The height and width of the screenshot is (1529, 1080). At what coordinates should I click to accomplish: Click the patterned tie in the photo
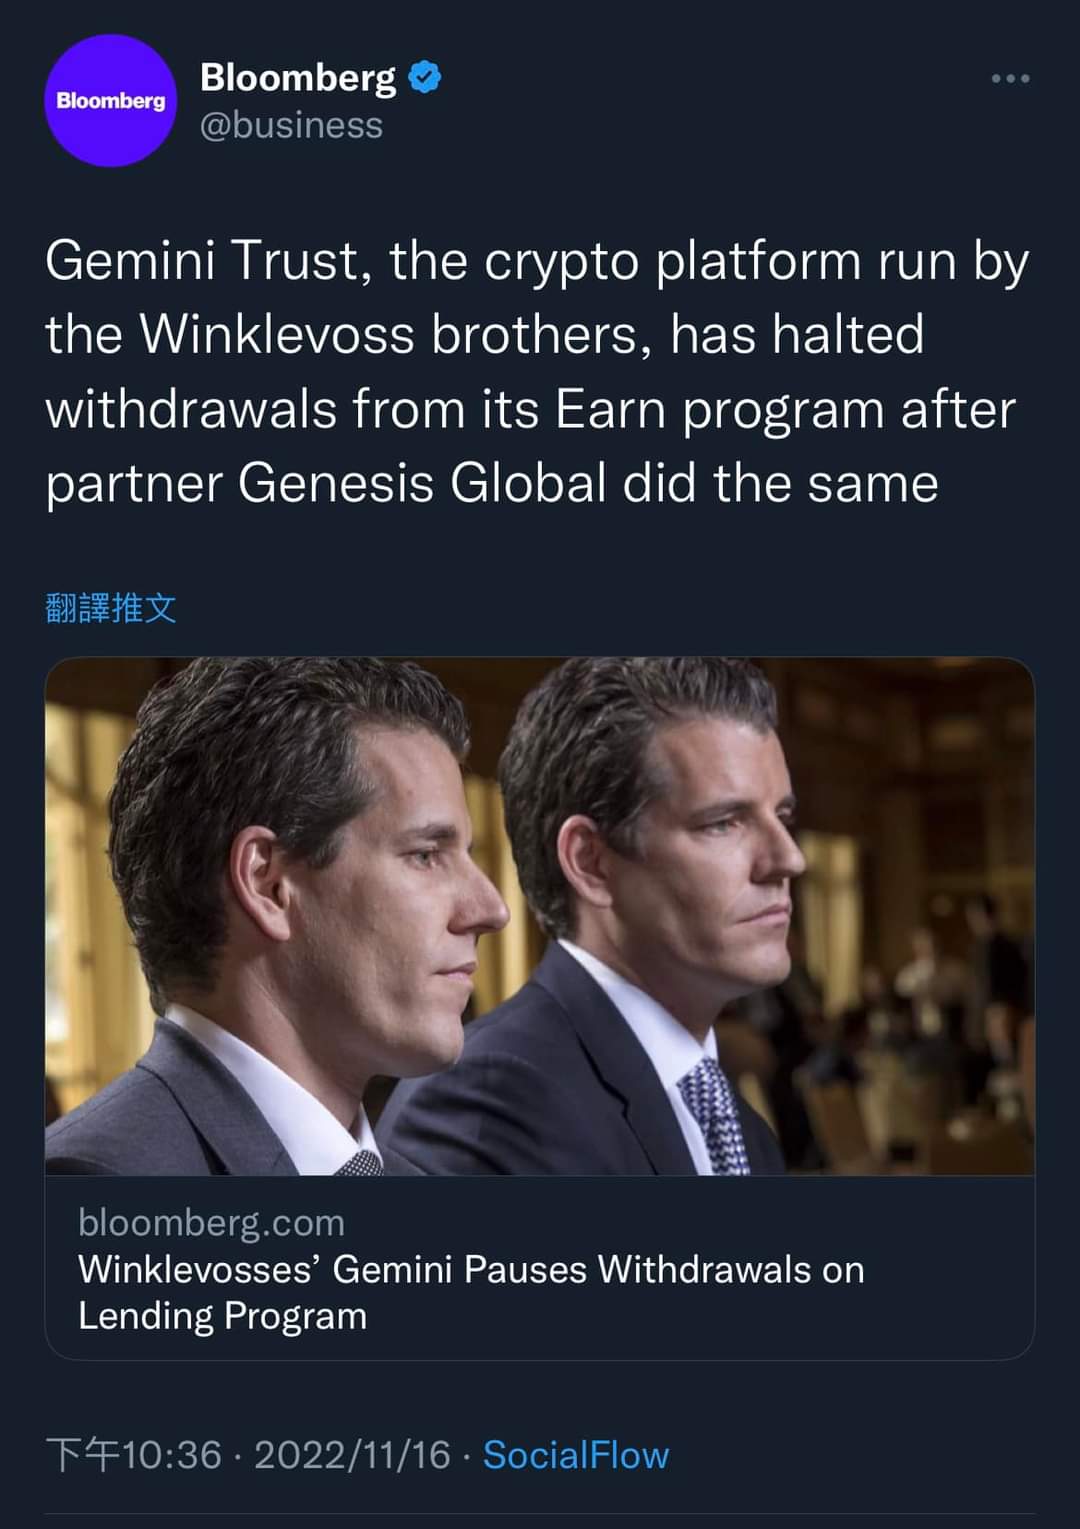tap(714, 1115)
